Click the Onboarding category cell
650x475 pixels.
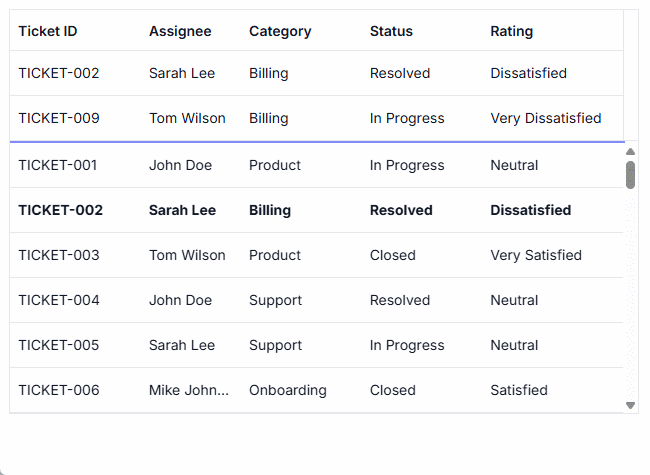point(288,390)
